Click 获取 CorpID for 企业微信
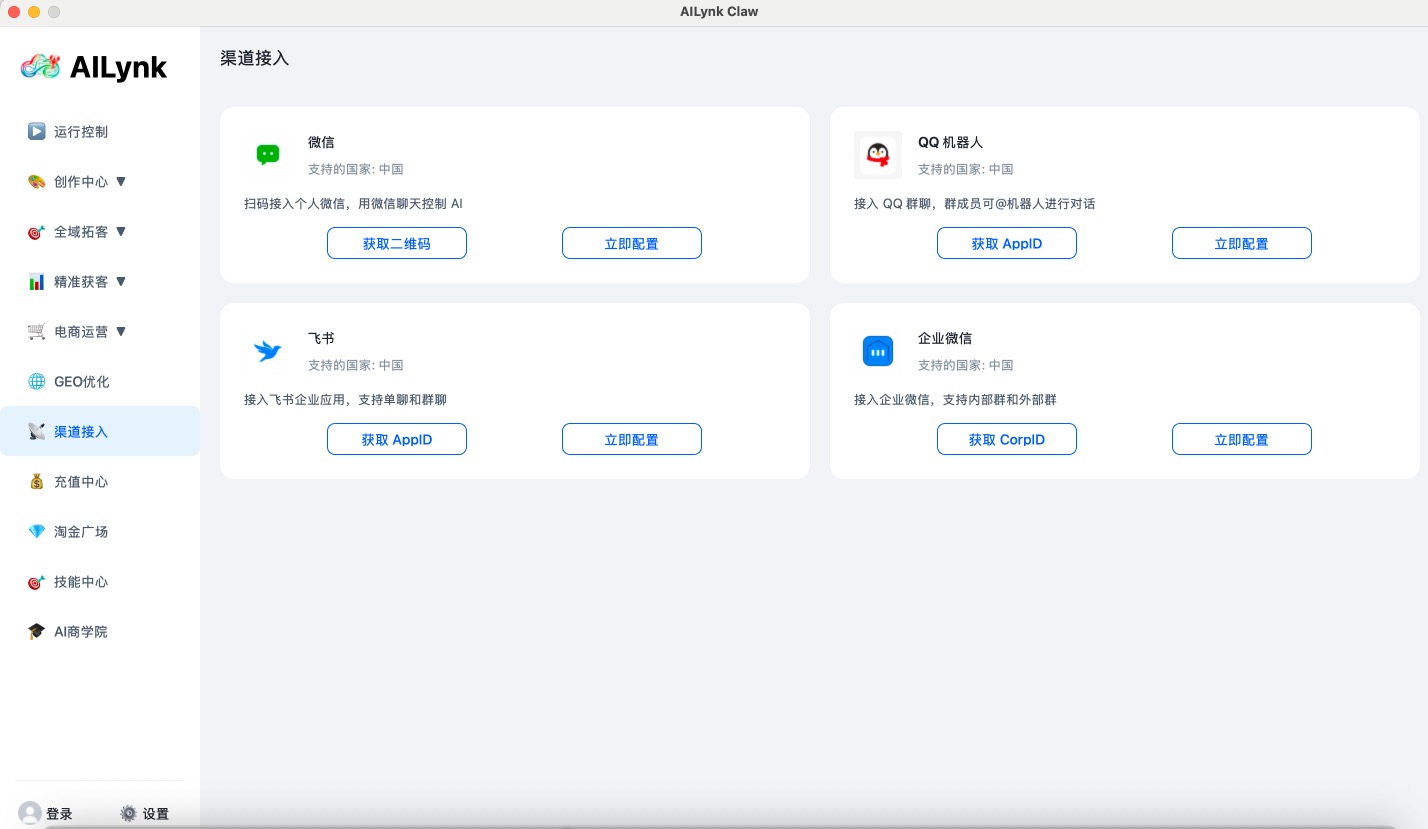Screen dimensions: 1428x829 click(1007, 439)
